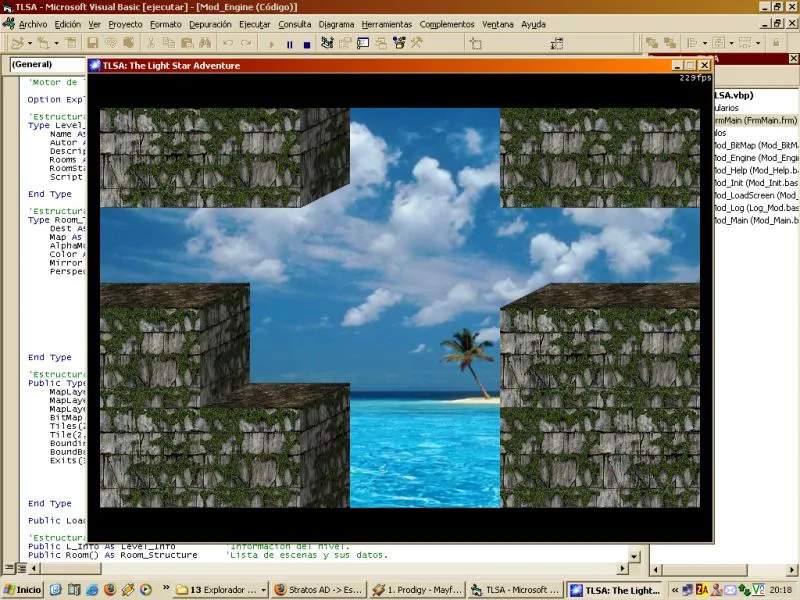Open the Depuración menu

point(210,24)
